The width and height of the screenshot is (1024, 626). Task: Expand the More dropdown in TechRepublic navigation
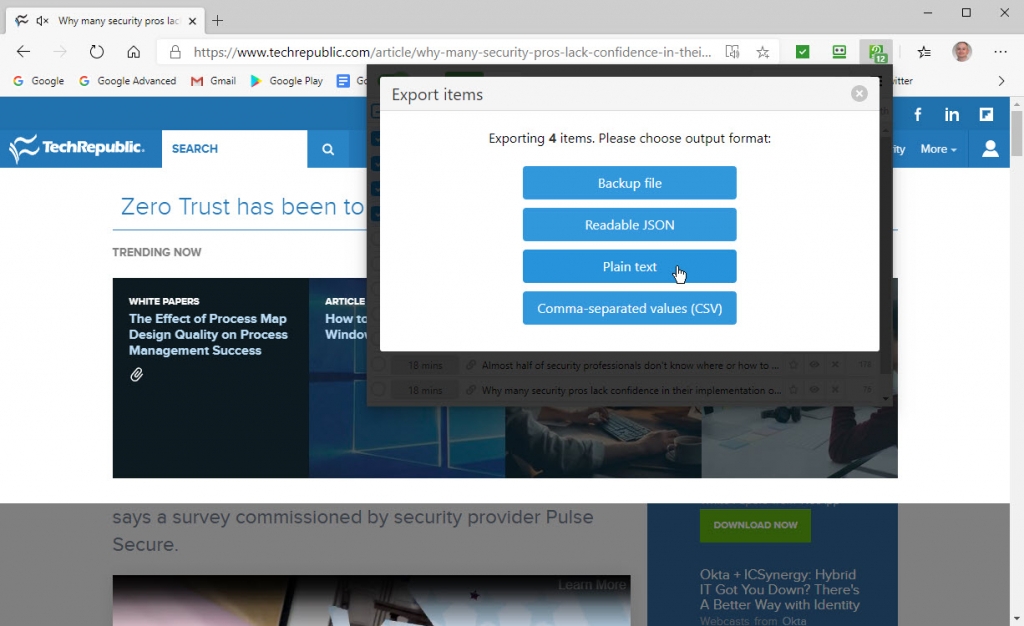pyautogui.click(x=938, y=149)
